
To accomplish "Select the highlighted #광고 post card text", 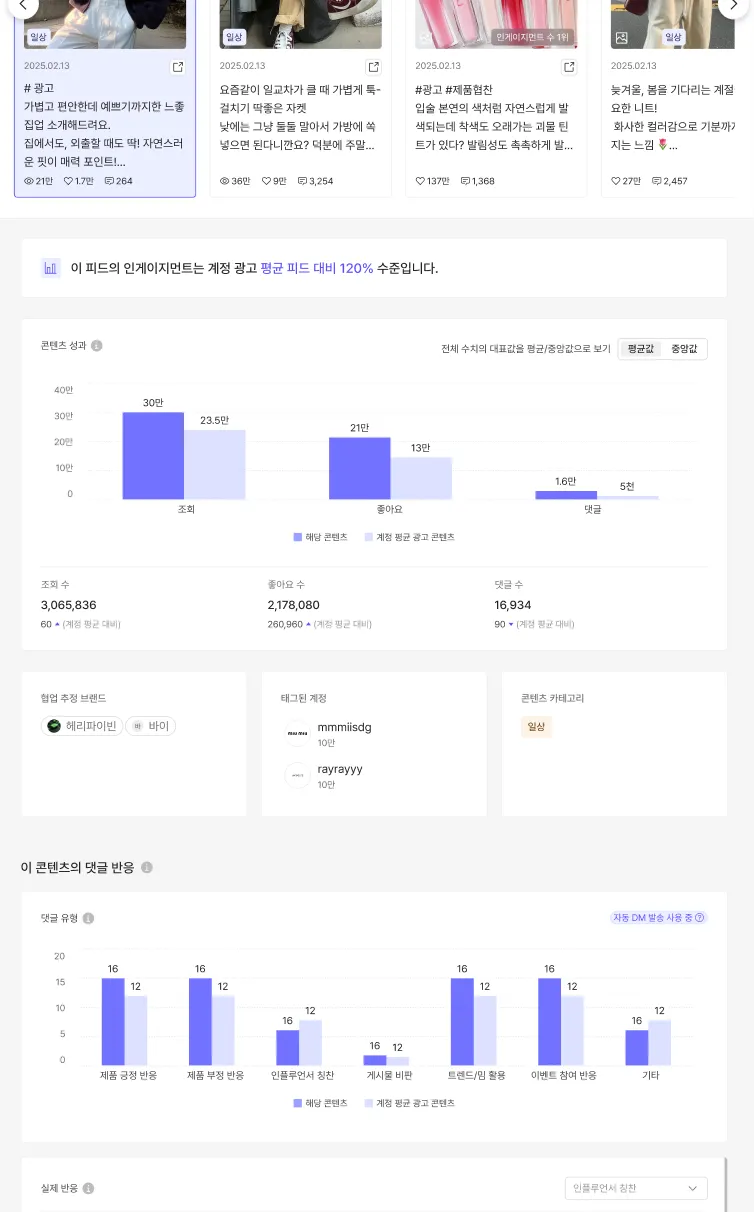I will point(104,125).
